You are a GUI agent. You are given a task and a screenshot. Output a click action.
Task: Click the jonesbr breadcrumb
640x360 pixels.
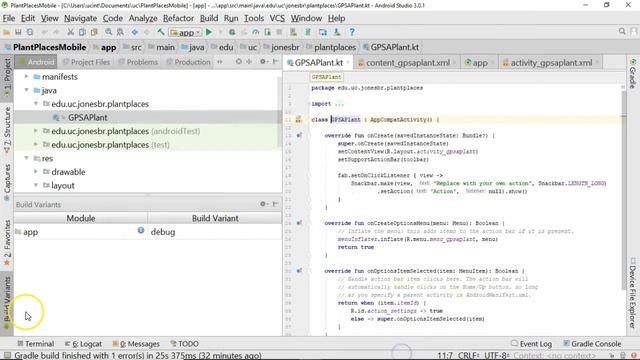281,47
